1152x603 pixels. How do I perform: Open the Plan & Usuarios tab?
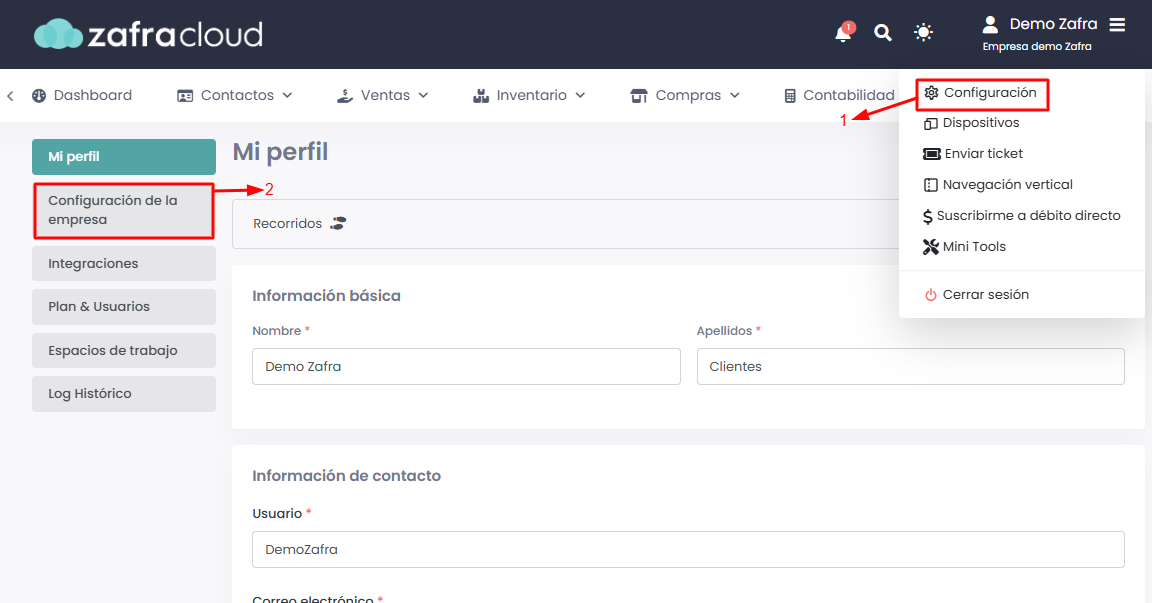tap(123, 306)
